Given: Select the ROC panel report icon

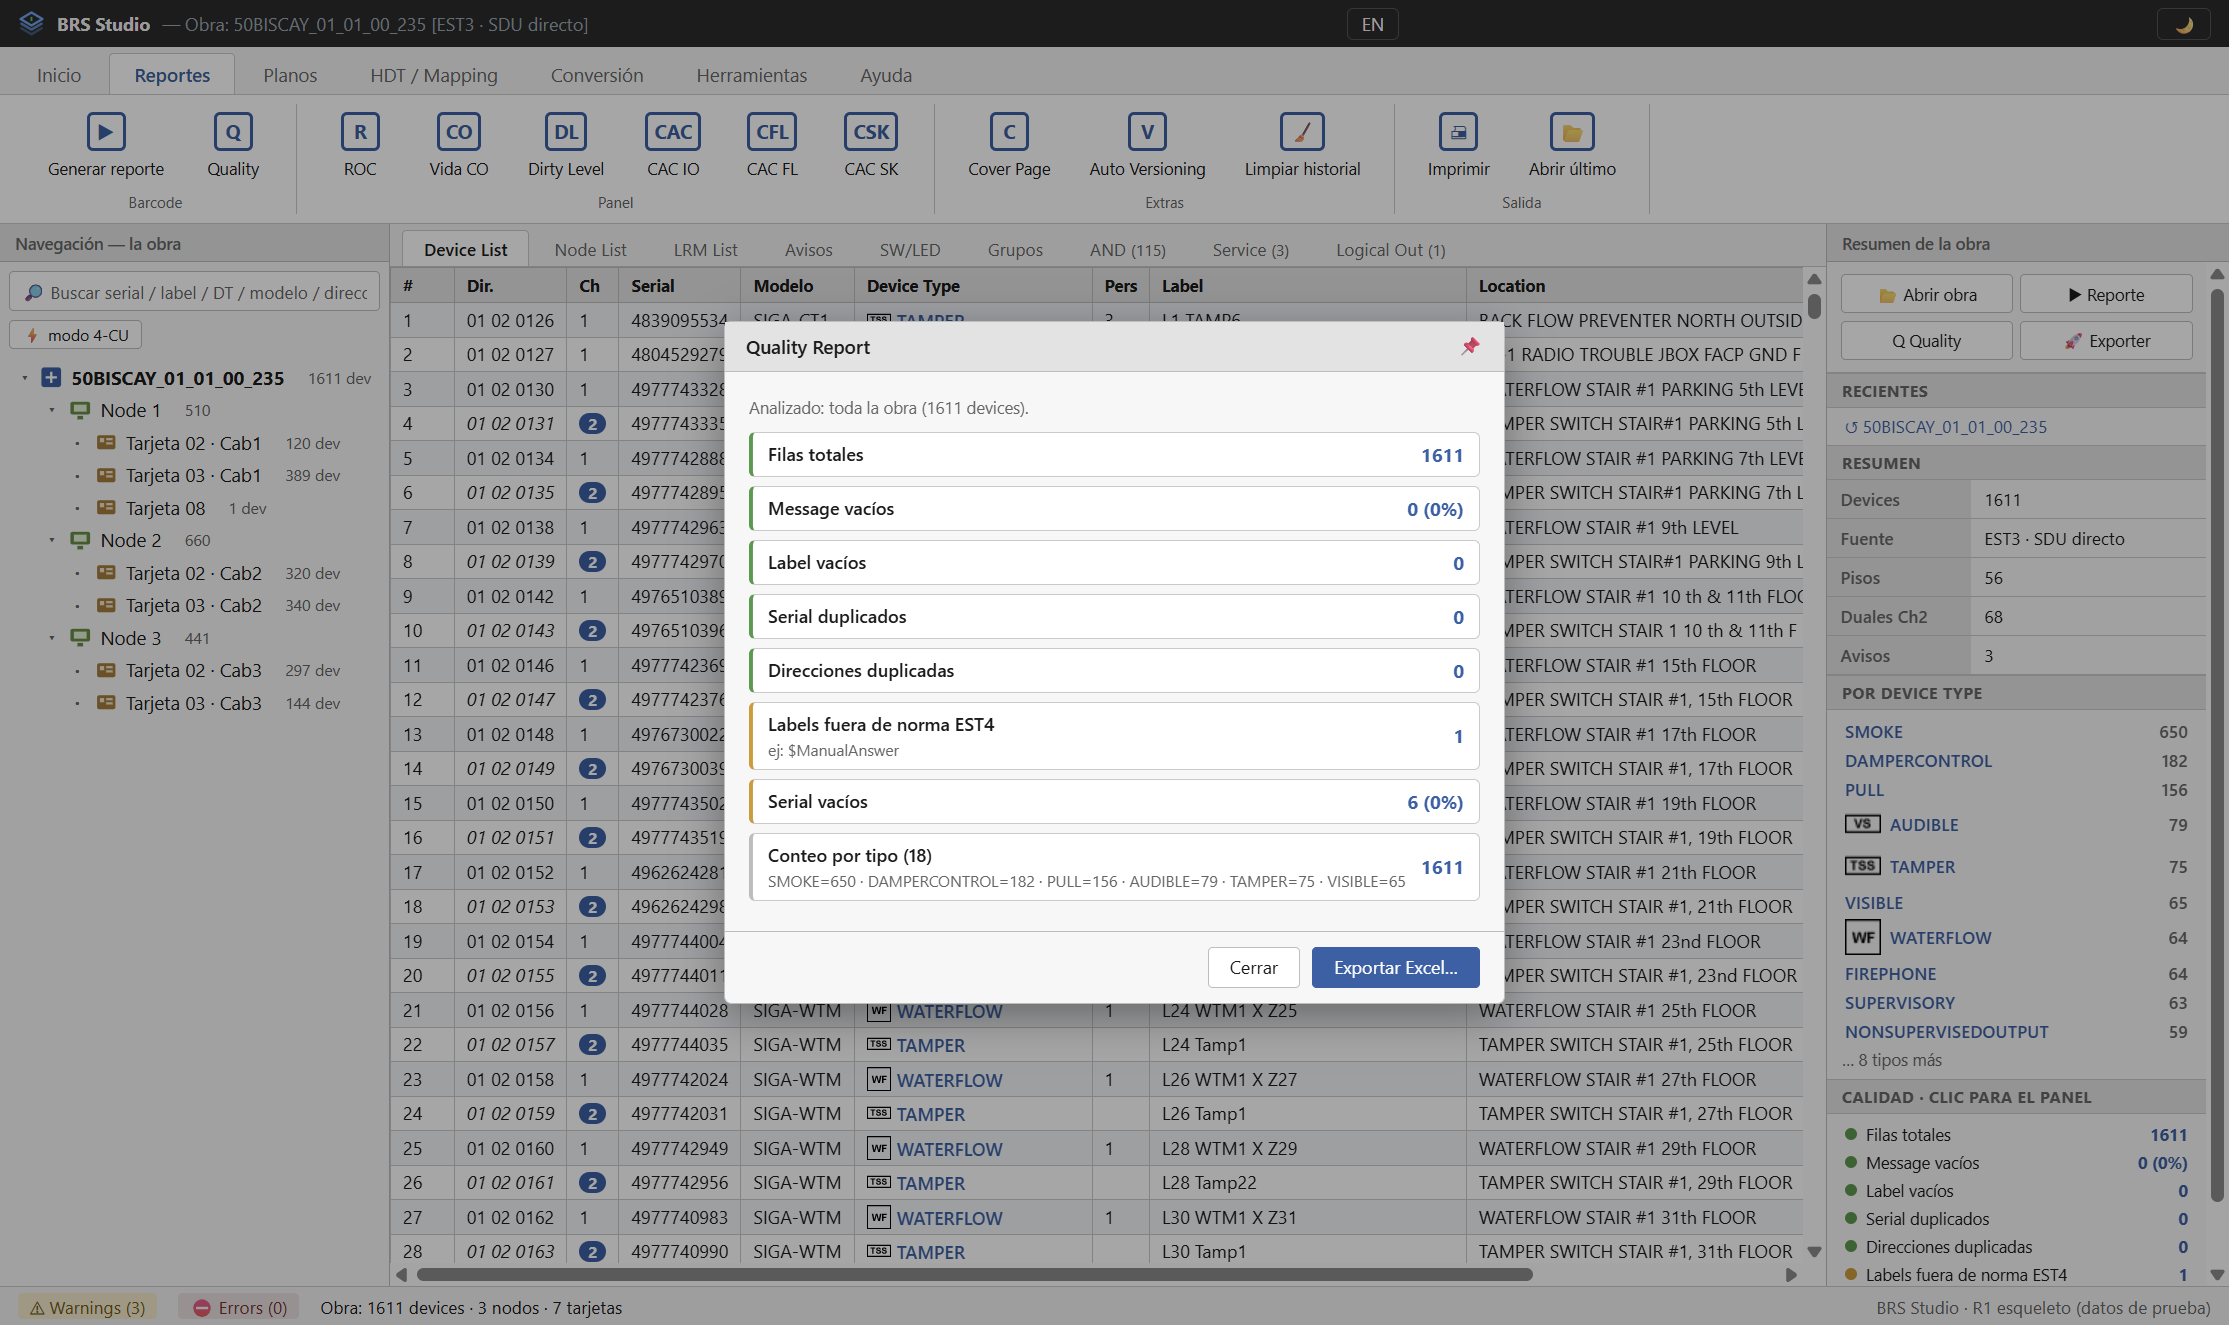Looking at the screenshot, I should point(360,132).
